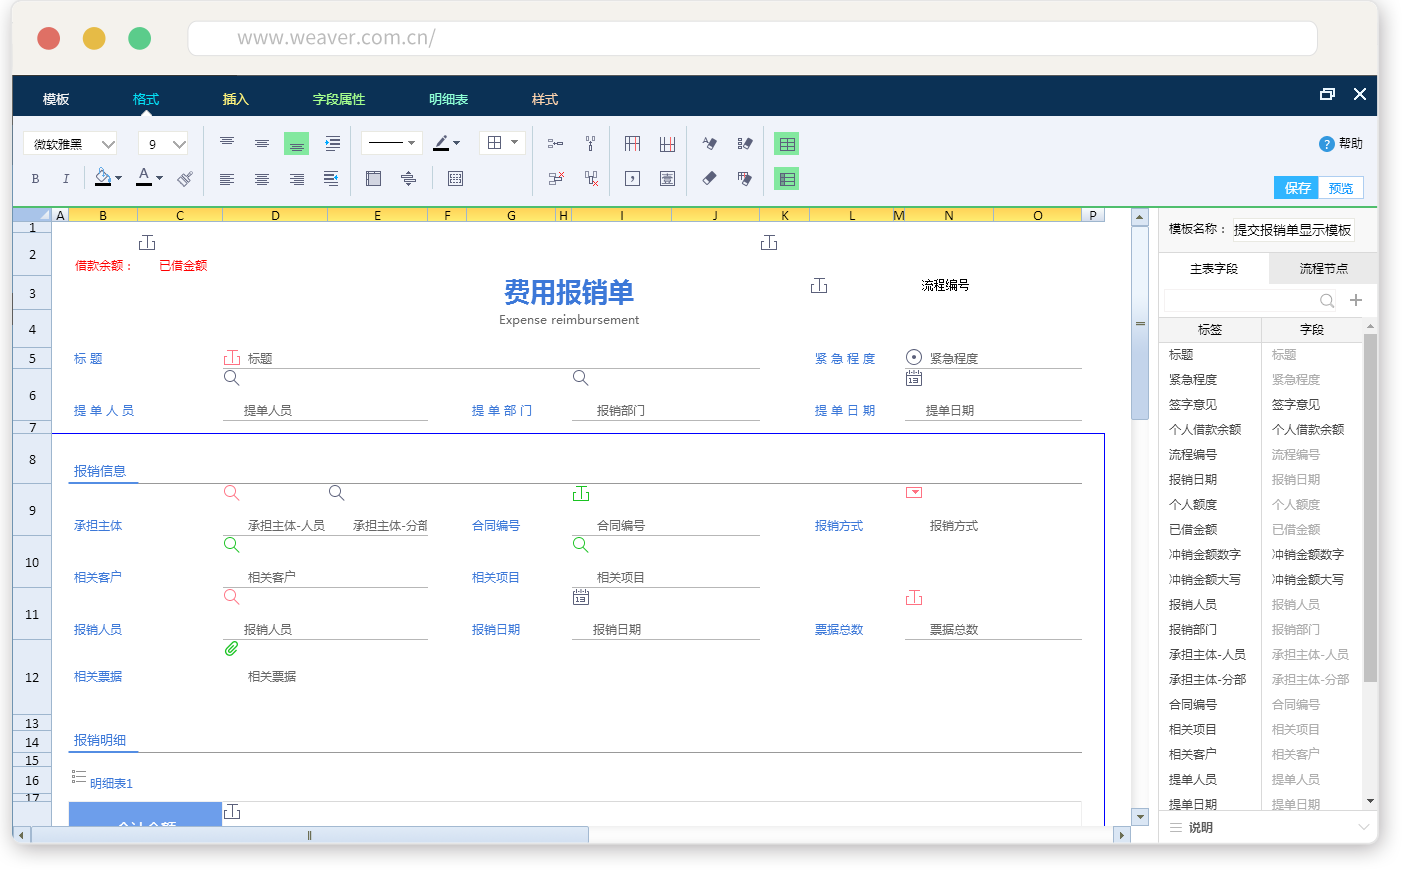This screenshot has width=1425, height=875.
Task: Click the eraser clear-format icon
Action: [709, 179]
